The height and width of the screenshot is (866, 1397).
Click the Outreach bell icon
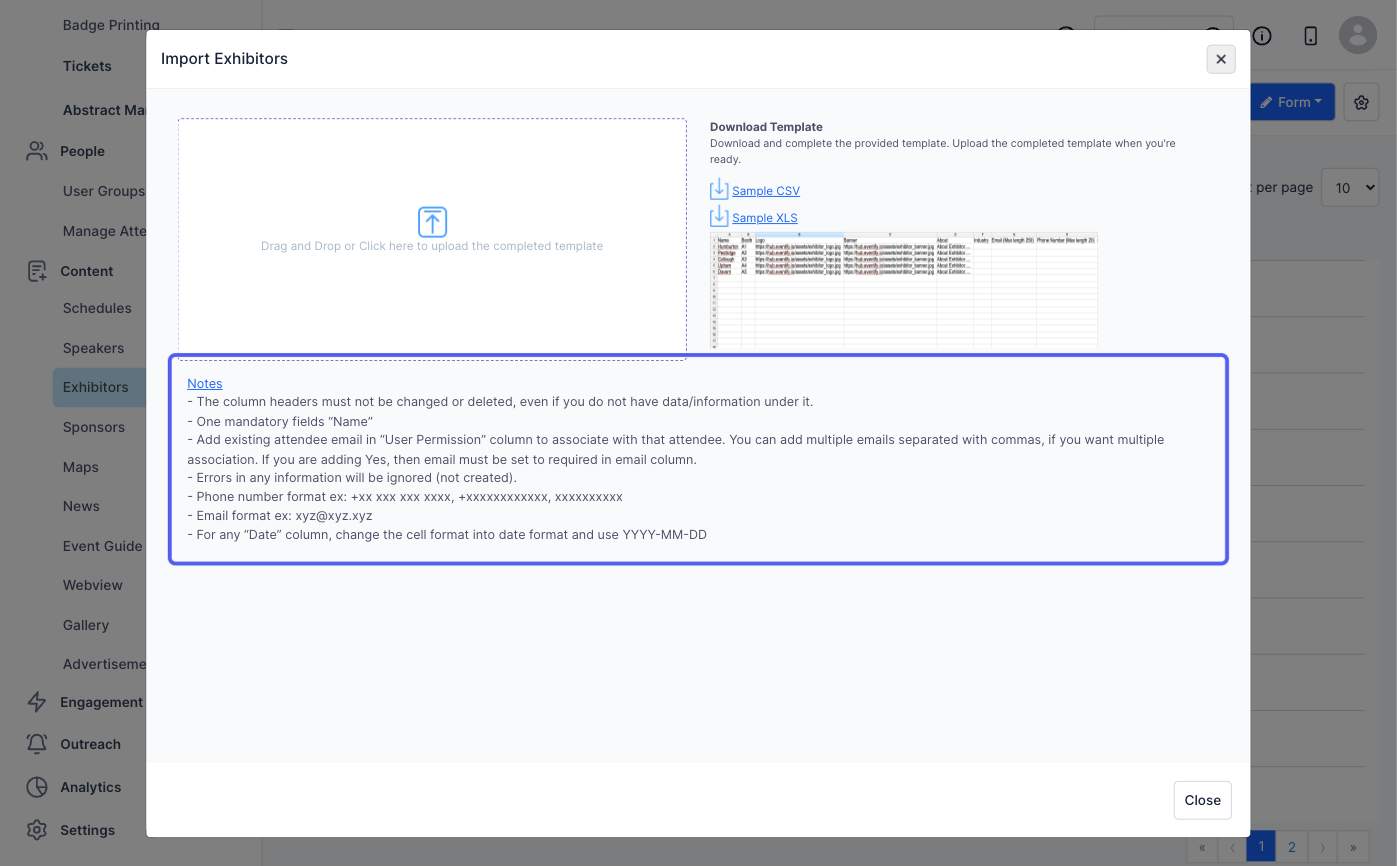pos(37,744)
